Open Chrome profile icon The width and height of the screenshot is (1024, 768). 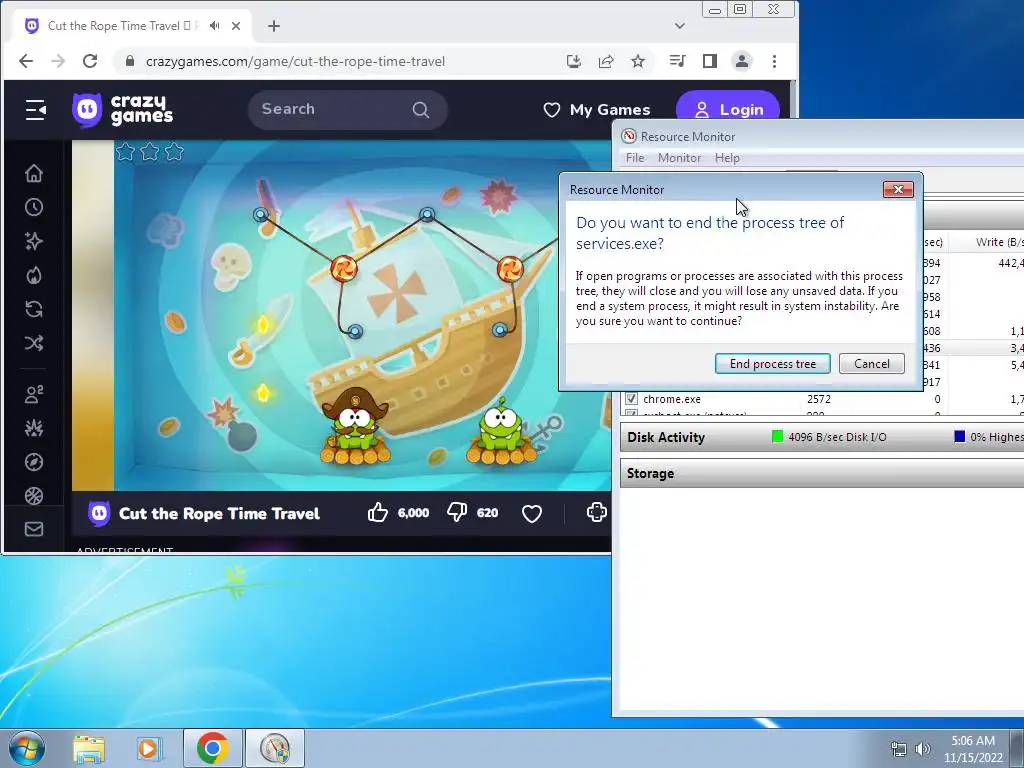point(742,61)
